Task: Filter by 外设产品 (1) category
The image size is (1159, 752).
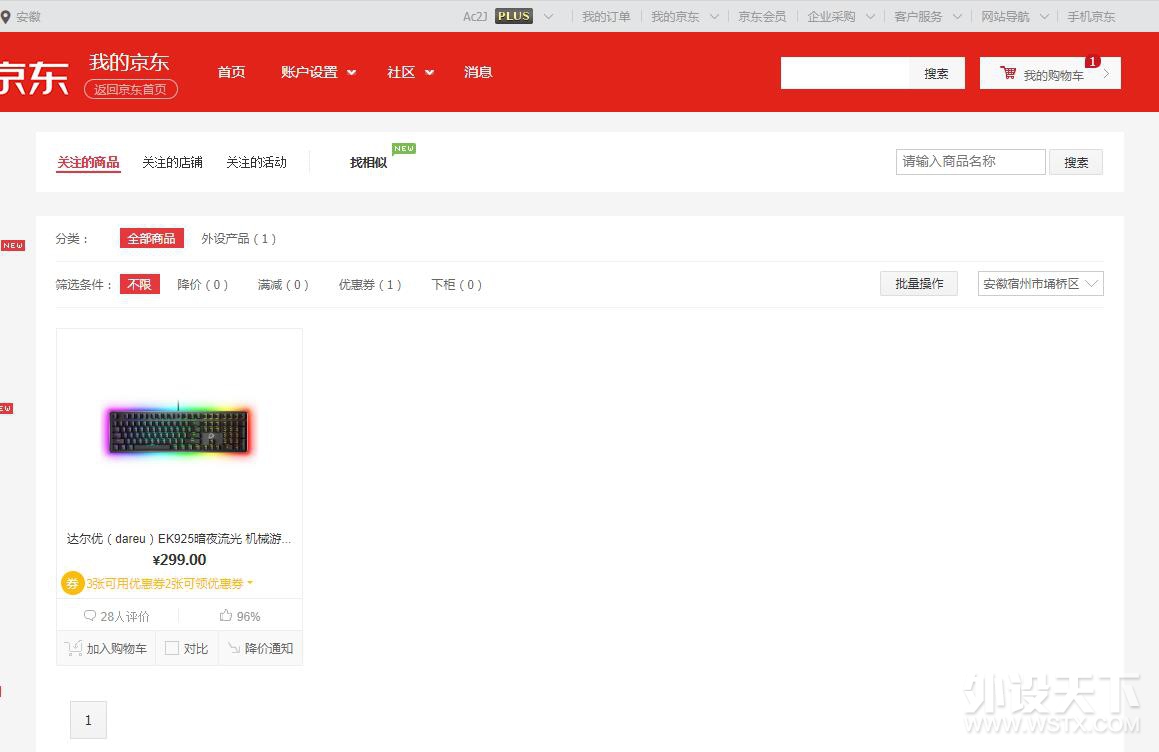Action: click(x=239, y=238)
